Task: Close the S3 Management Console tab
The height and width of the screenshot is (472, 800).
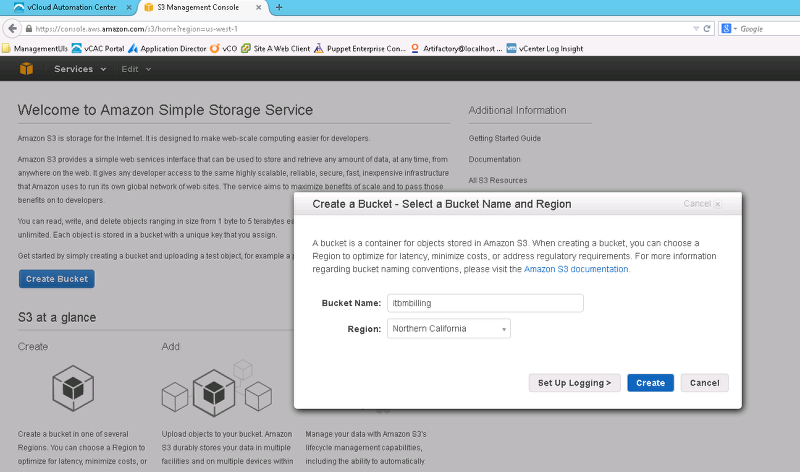Action: tap(259, 7)
